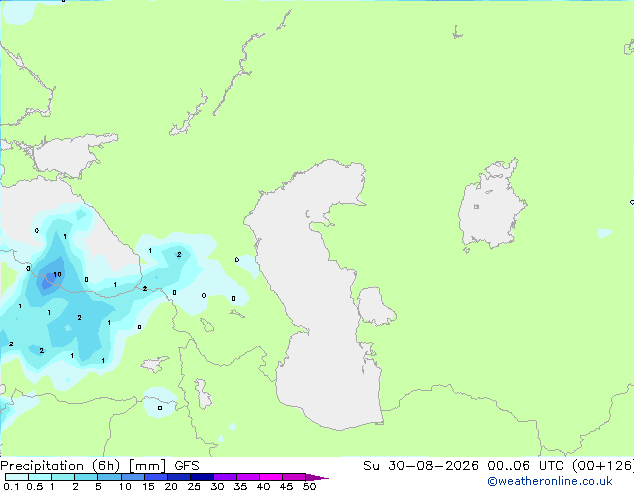
Task: Click the "10" value label on the map
Action: click(57, 274)
